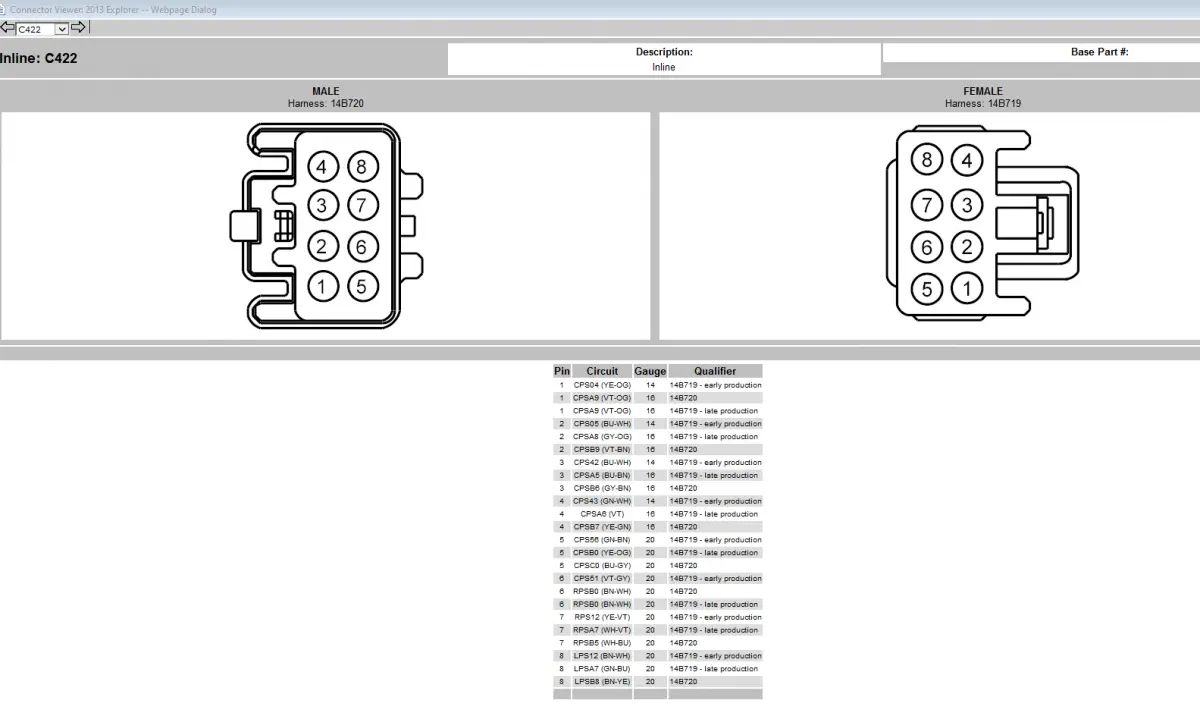Select circuit CPSA5 (BU-BN) cell
Viewport: 1200px width, 716px height.
tap(602, 476)
